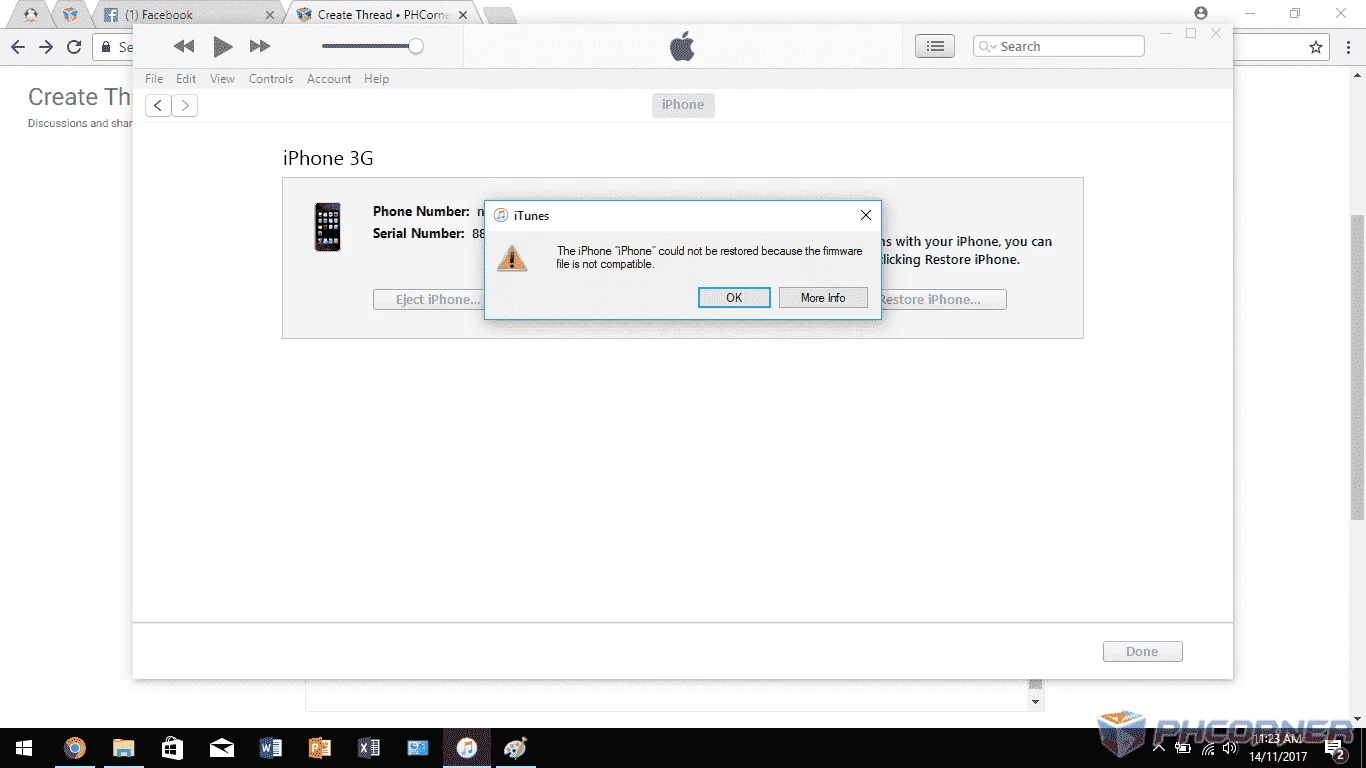
Task: Click the iPhone 3G device thumbnail
Action: click(327, 227)
